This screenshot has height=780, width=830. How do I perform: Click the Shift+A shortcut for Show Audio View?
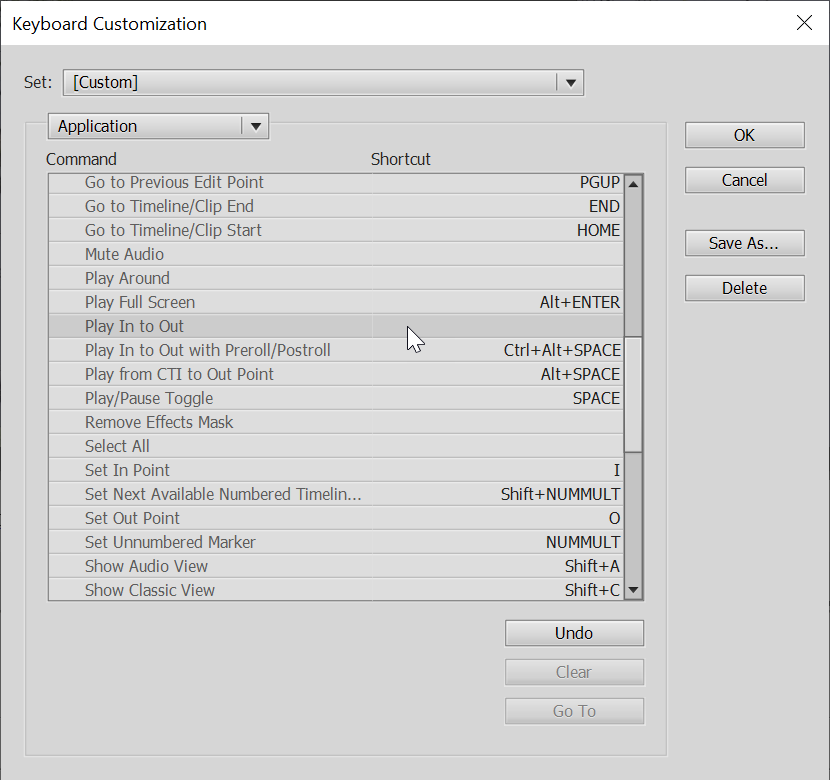pyautogui.click(x=592, y=566)
